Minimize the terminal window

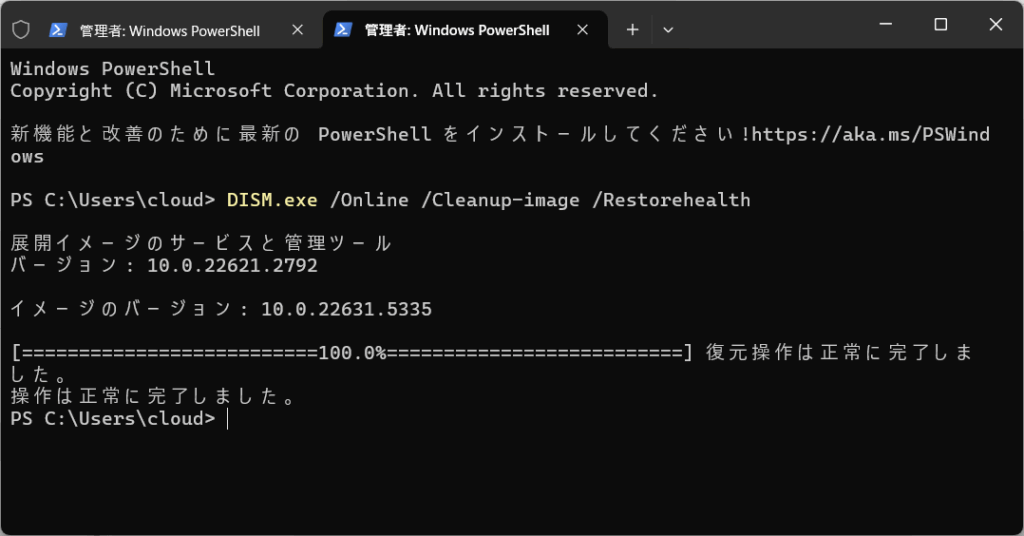[885, 25]
